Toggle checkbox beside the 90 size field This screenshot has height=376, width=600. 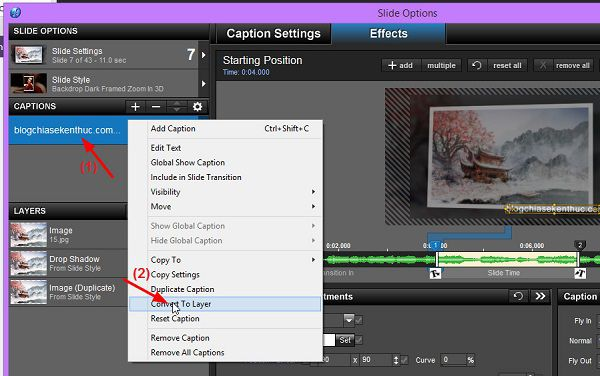(404, 360)
